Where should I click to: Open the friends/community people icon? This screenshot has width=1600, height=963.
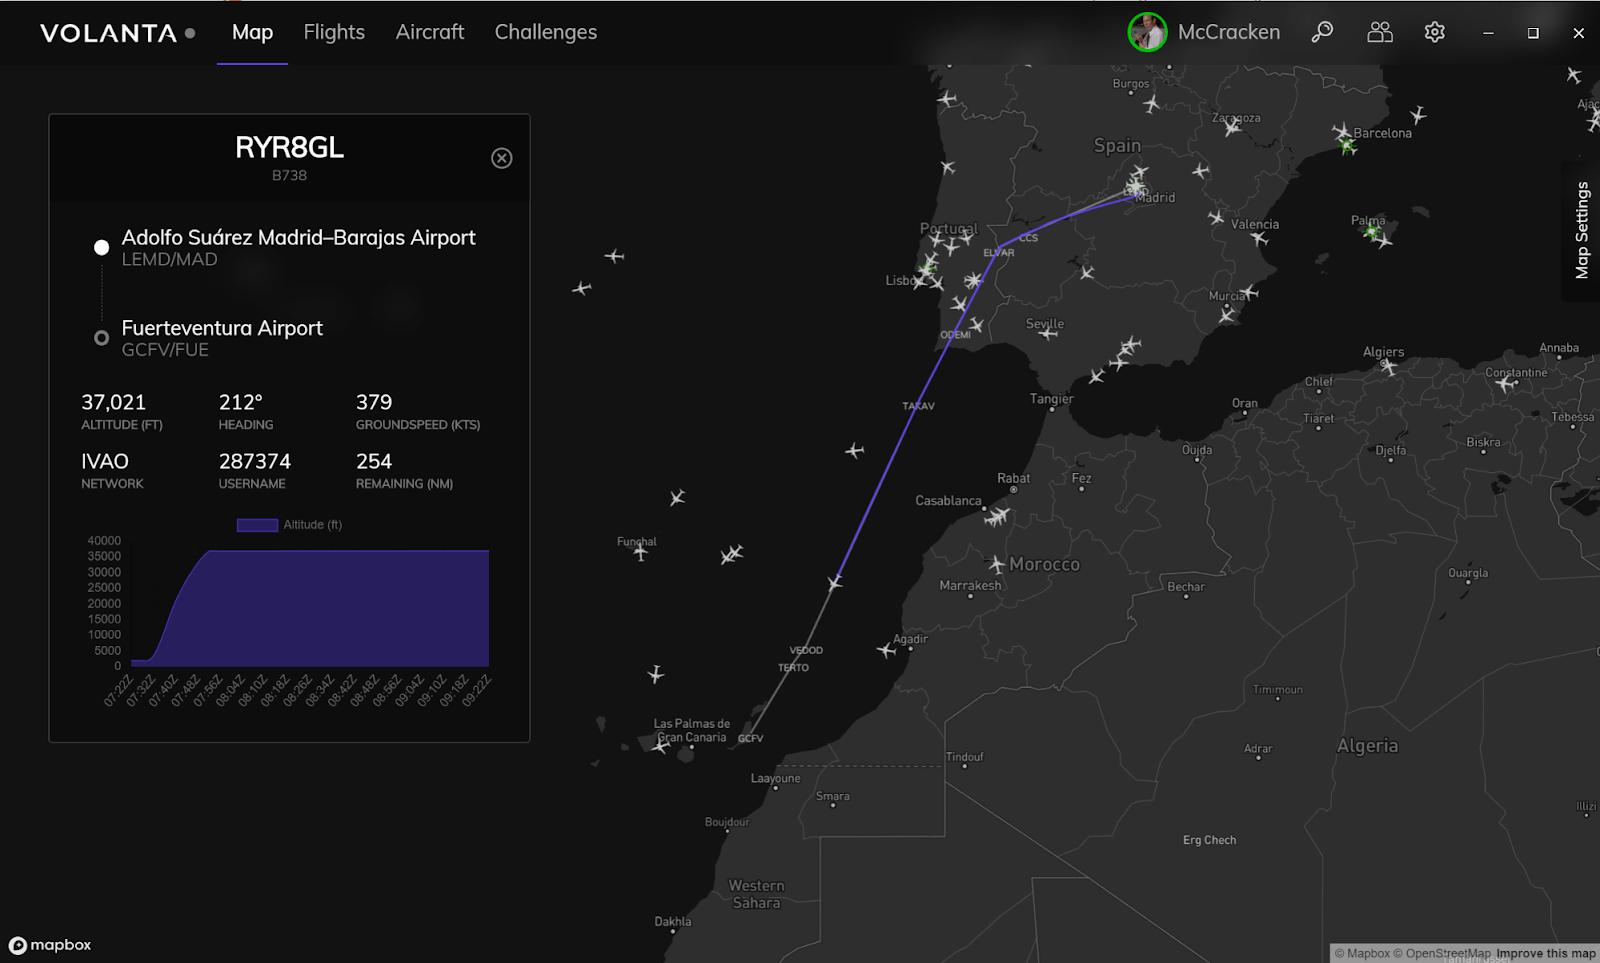point(1380,32)
